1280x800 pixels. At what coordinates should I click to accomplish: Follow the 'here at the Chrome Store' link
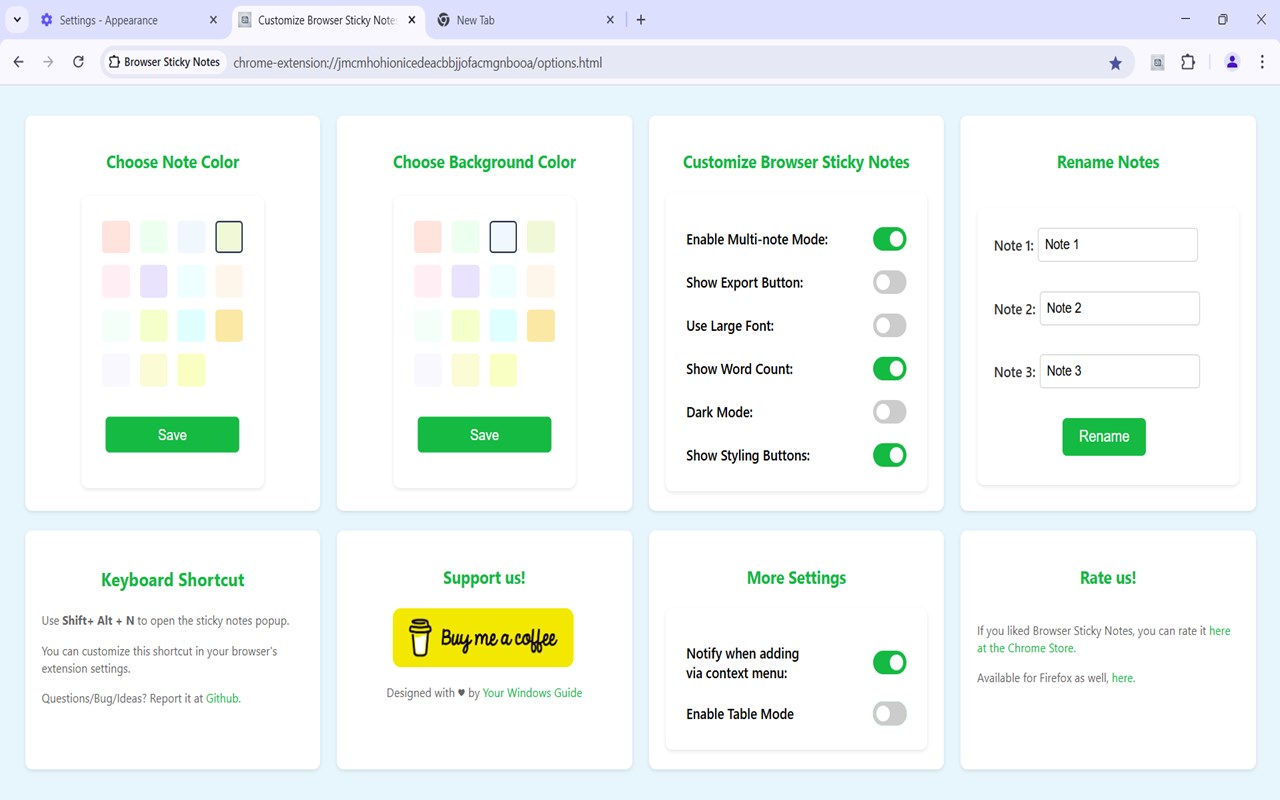coord(1104,639)
